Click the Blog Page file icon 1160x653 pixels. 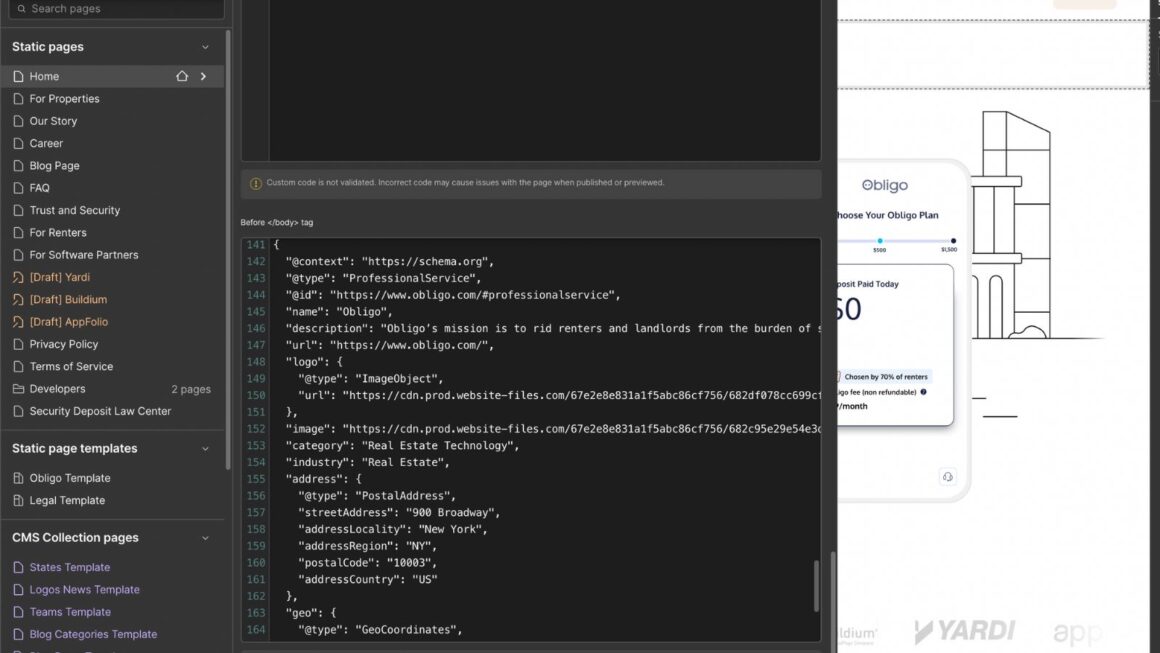18,166
